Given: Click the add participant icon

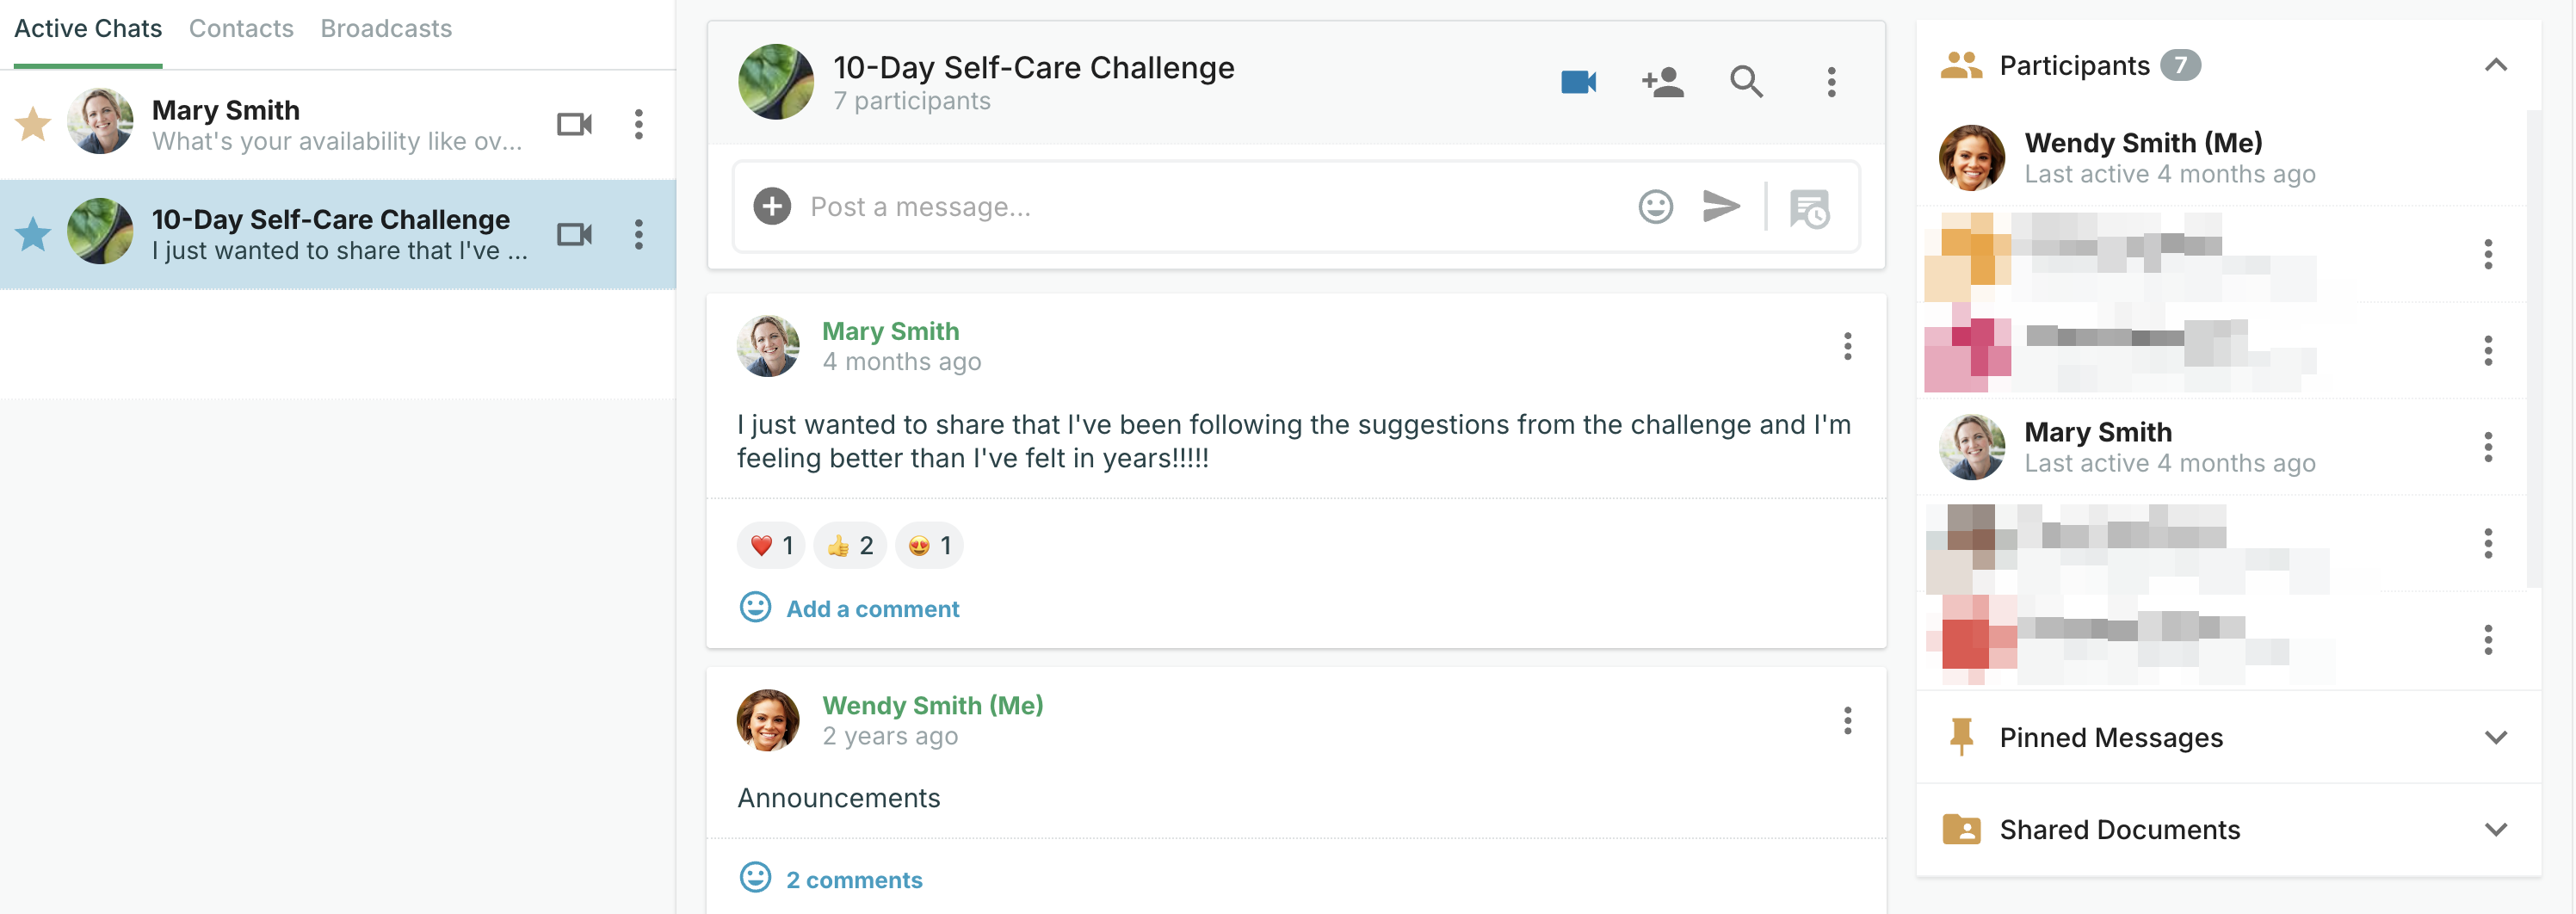Looking at the screenshot, I should click(x=1662, y=82).
